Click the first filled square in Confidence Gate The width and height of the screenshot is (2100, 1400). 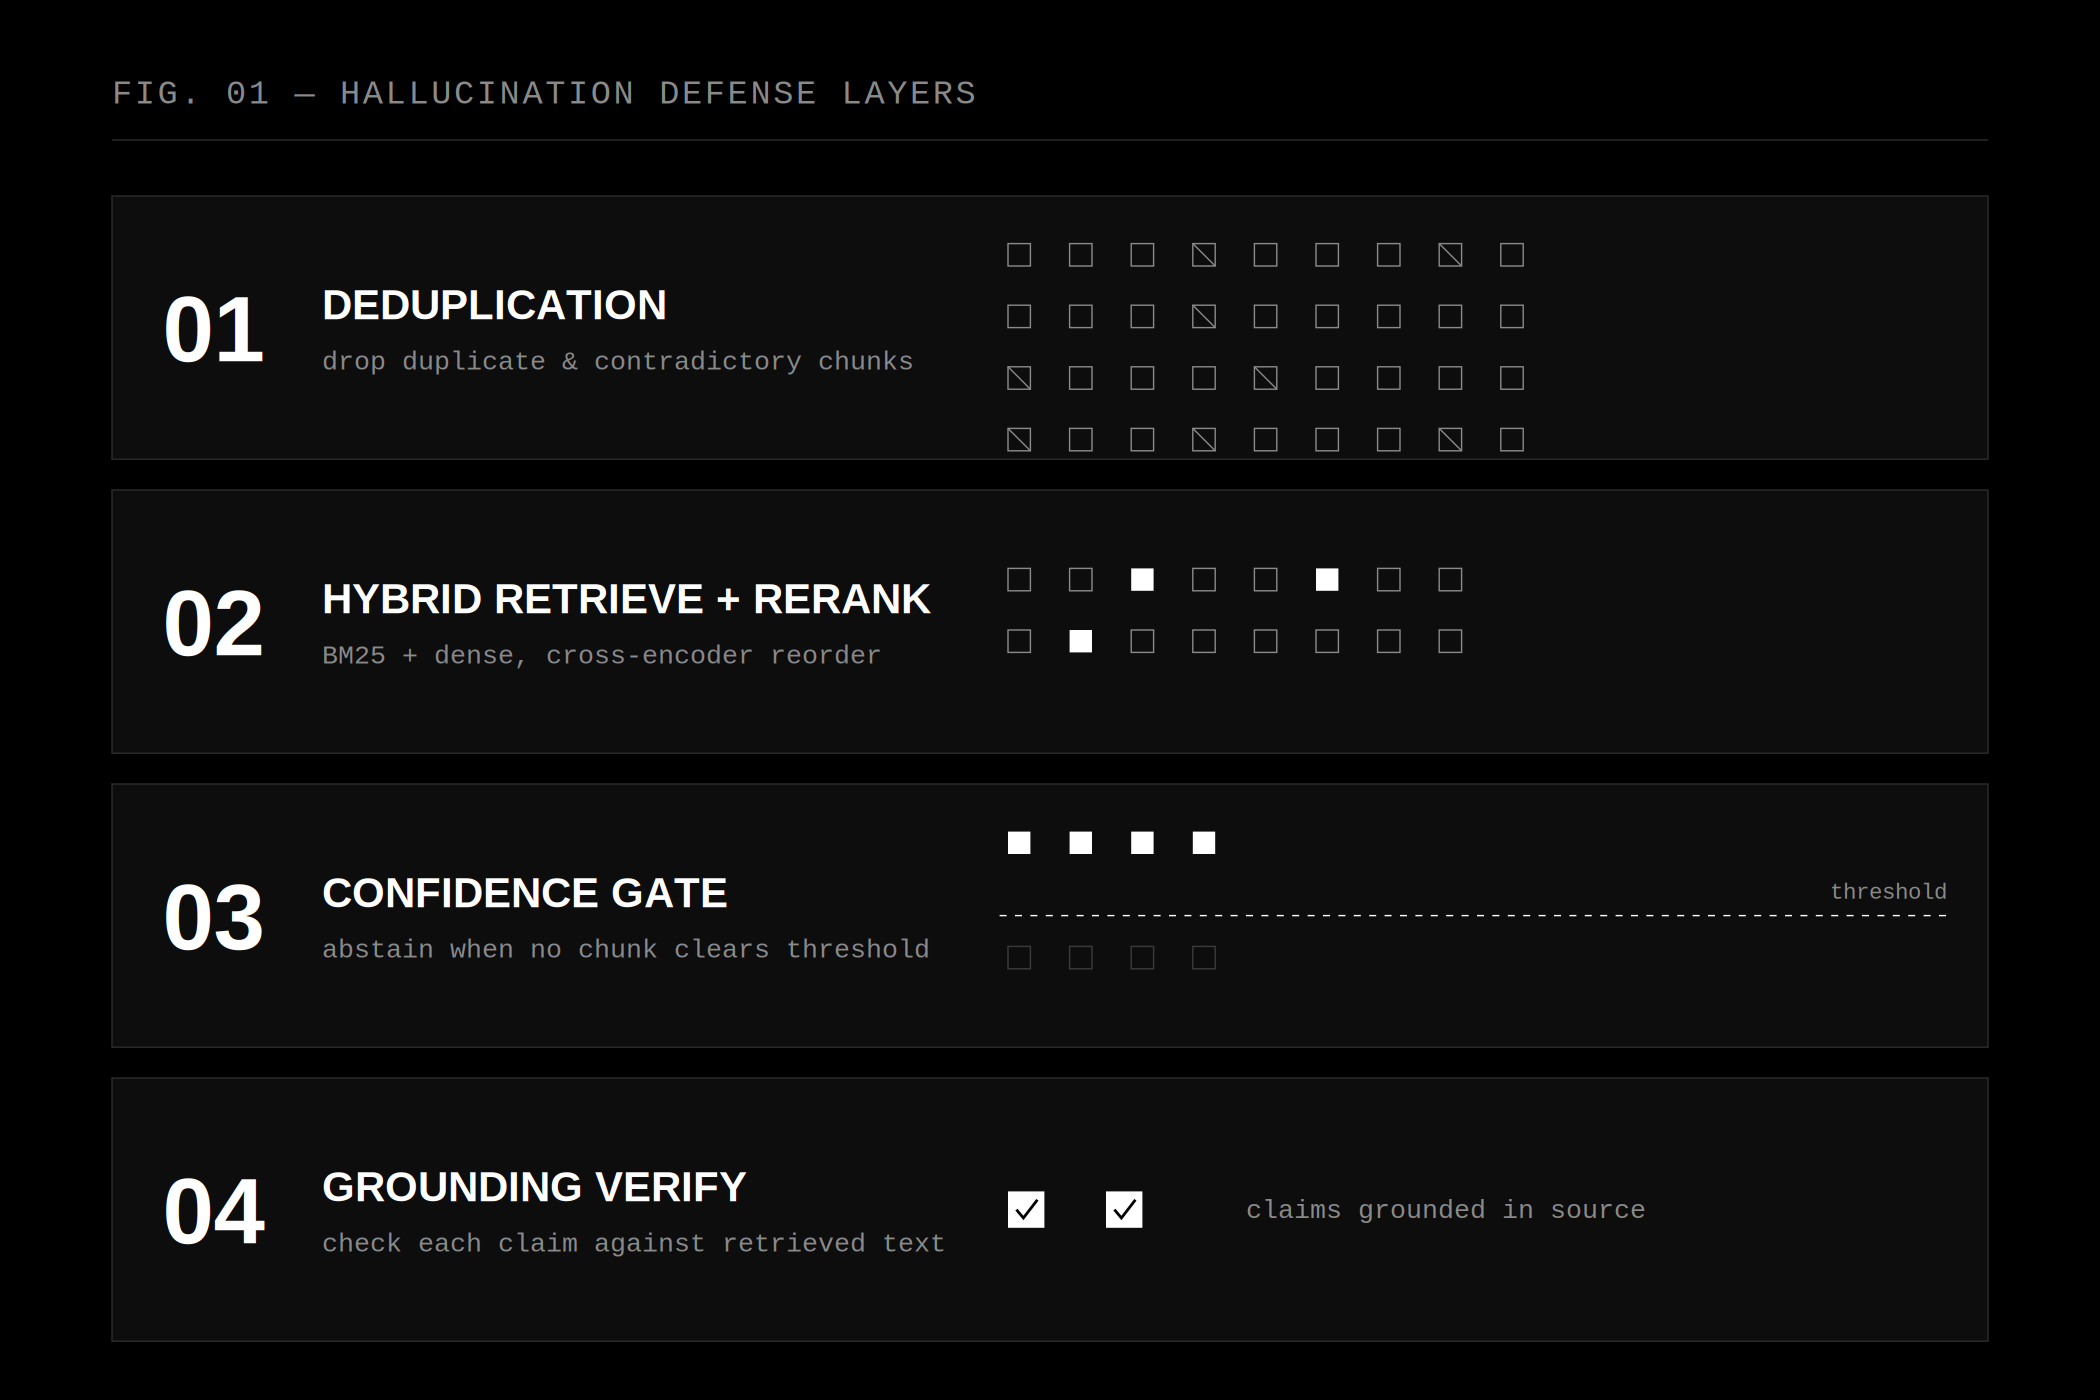[1019, 843]
